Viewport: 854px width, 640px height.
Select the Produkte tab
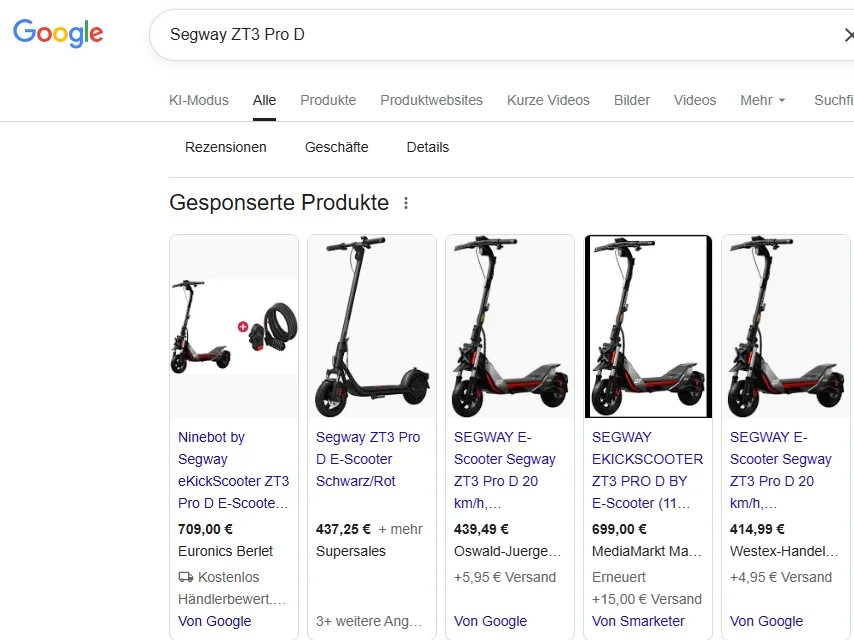(x=328, y=100)
